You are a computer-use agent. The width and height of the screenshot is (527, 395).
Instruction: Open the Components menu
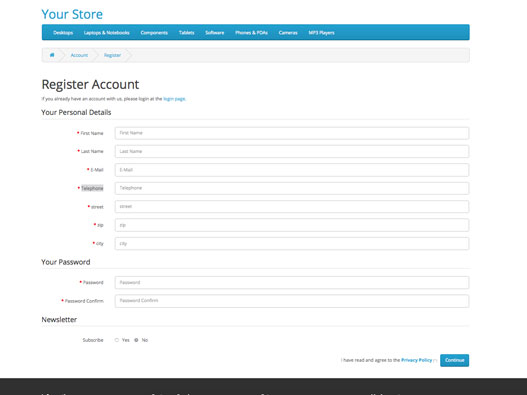(x=154, y=33)
